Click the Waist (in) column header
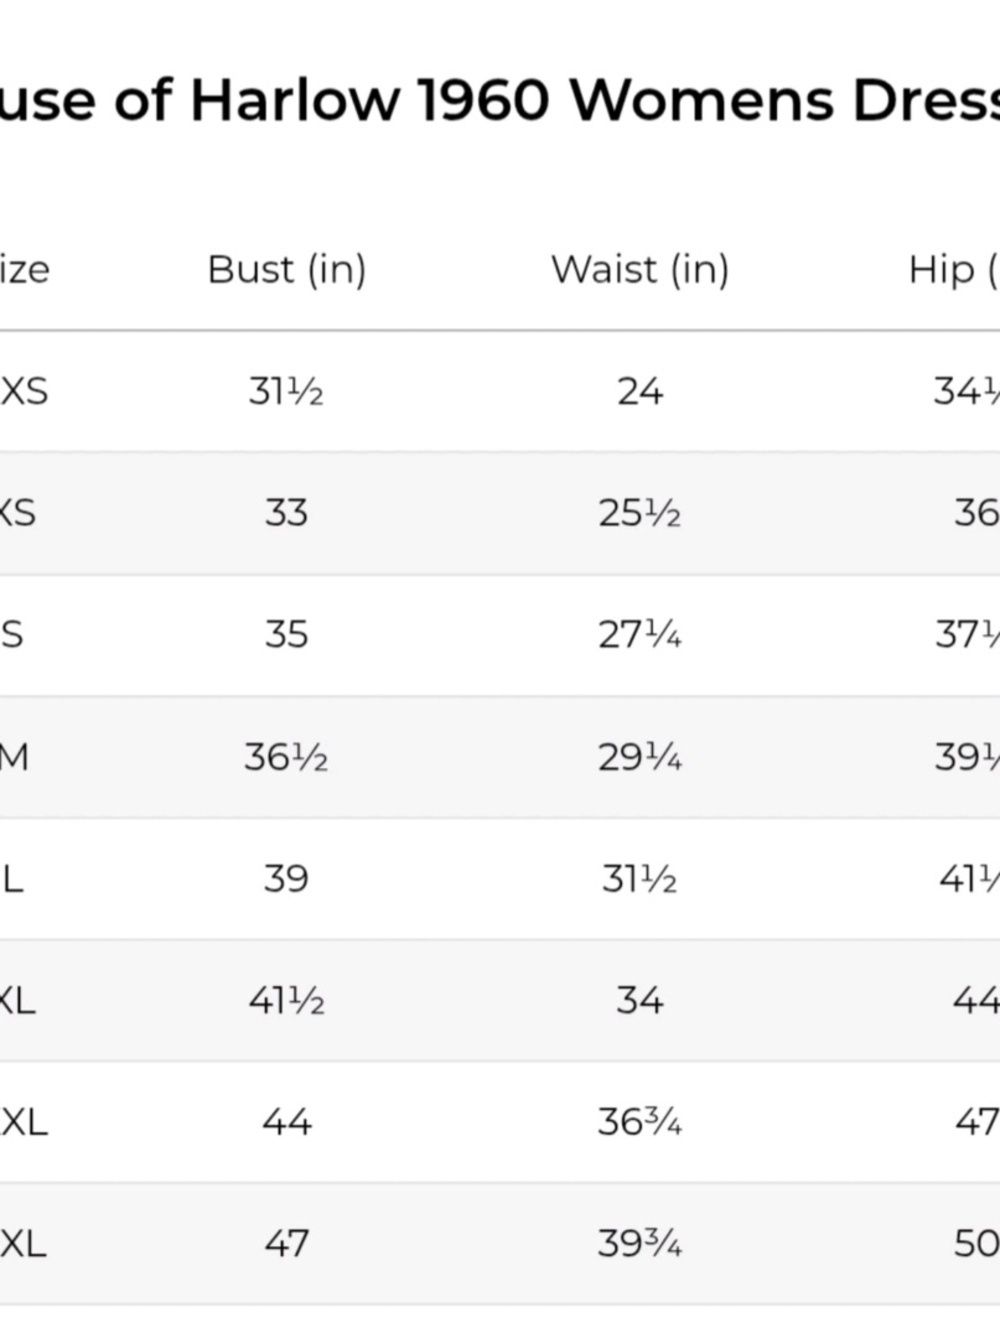 tap(640, 270)
